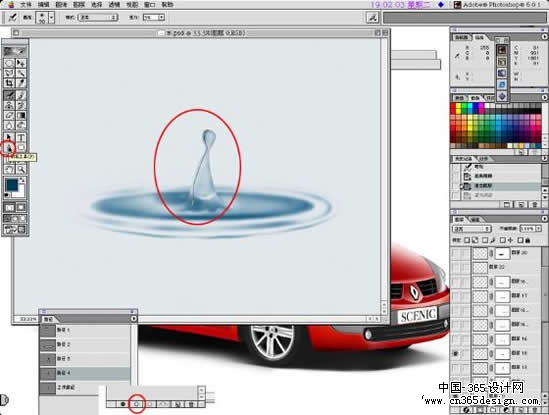Select the Zoom magnifier tool
Viewport: 549px width, 415px height.
21,170
